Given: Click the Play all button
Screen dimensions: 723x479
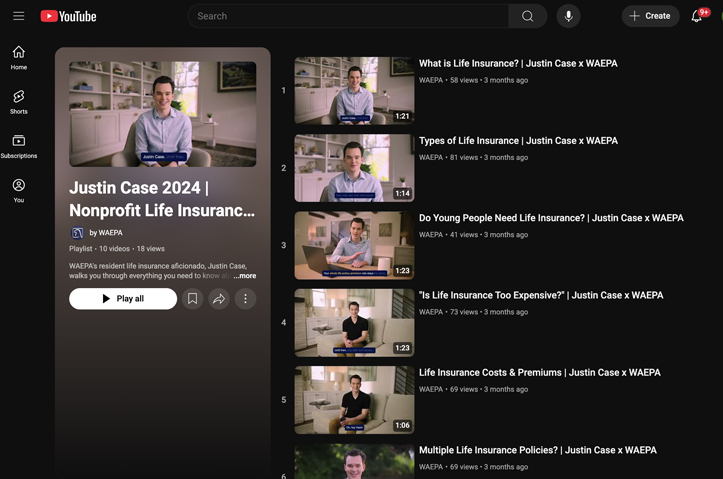Looking at the screenshot, I should click(123, 299).
